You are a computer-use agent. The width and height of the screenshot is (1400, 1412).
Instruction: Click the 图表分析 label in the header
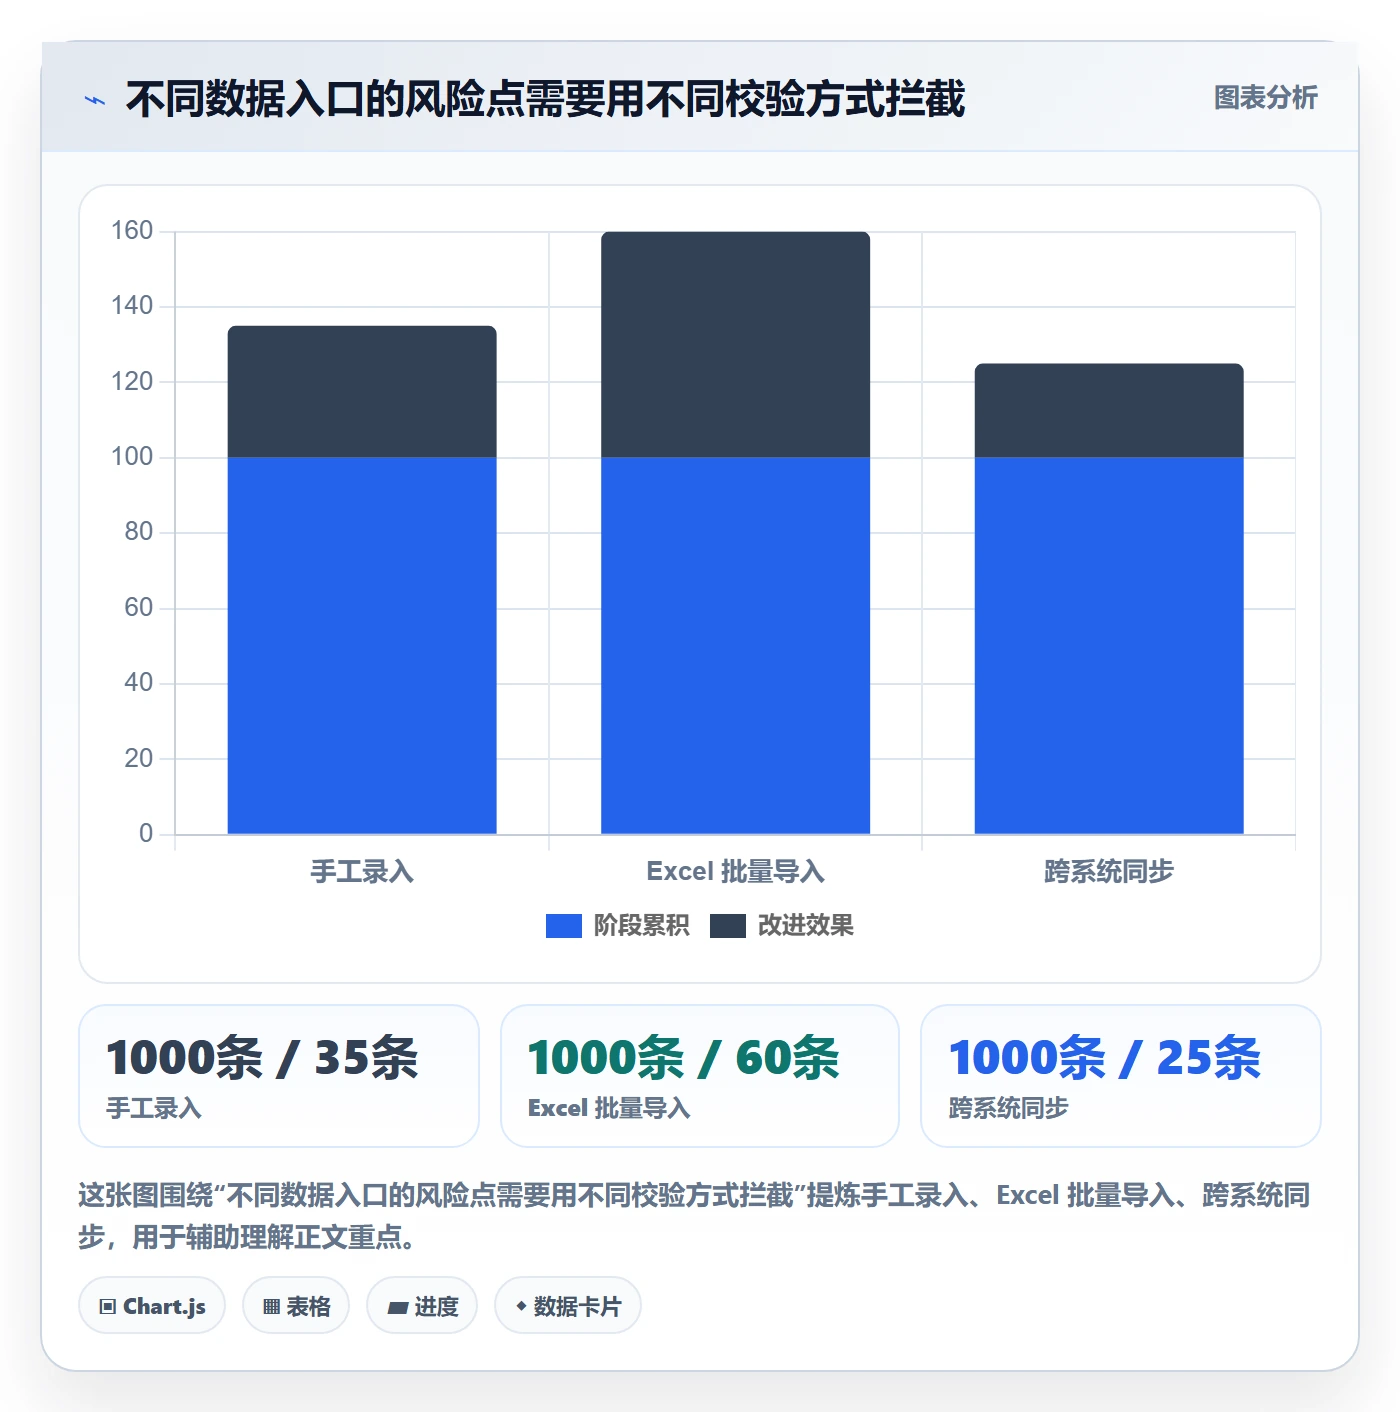point(1265,98)
